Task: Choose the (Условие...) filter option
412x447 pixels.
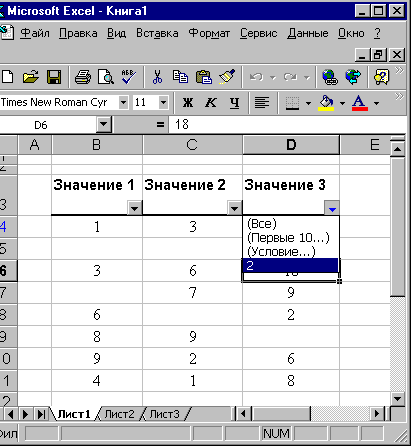Action: coord(281,252)
